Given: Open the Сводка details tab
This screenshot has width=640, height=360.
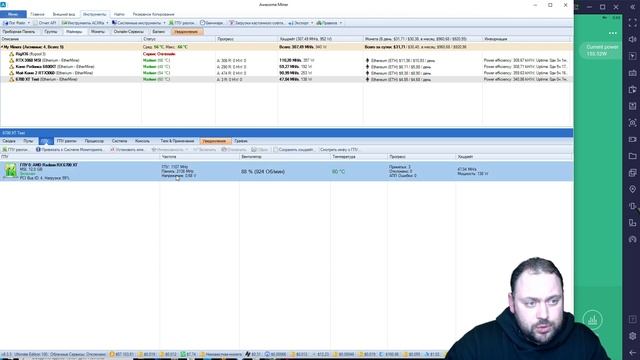Looking at the screenshot, I should click(x=9, y=141).
